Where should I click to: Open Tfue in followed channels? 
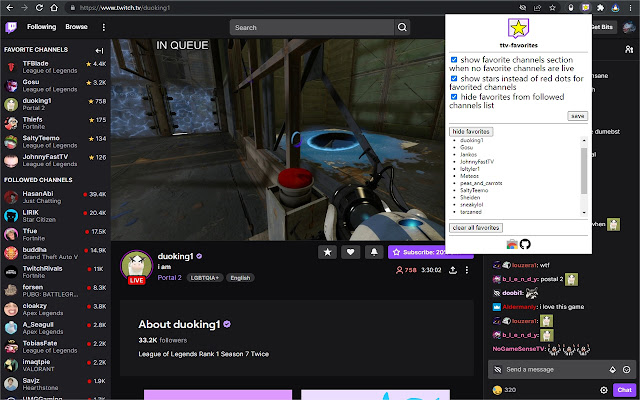(x=55, y=235)
